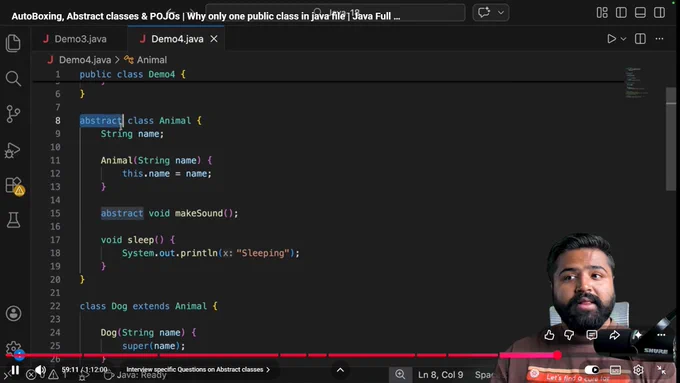The image size is (680, 383).
Task: Exit full screen mode
Action: pos(661,370)
